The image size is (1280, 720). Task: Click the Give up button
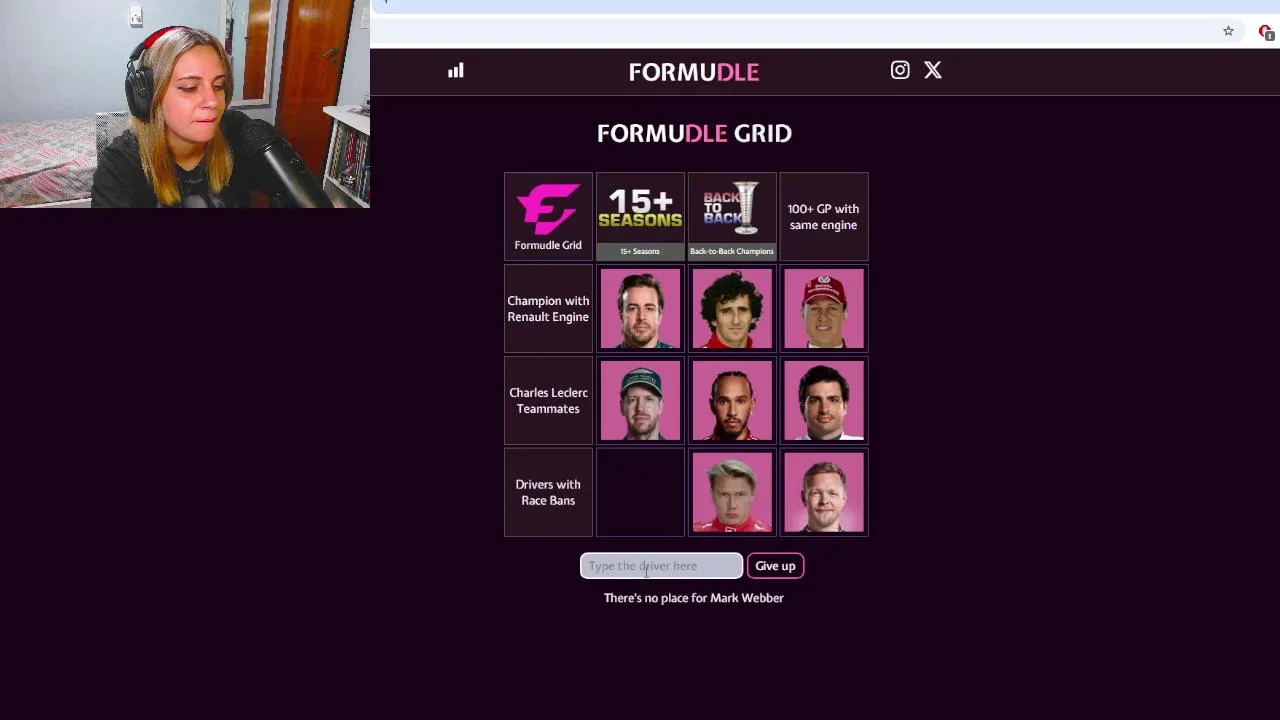pos(775,566)
